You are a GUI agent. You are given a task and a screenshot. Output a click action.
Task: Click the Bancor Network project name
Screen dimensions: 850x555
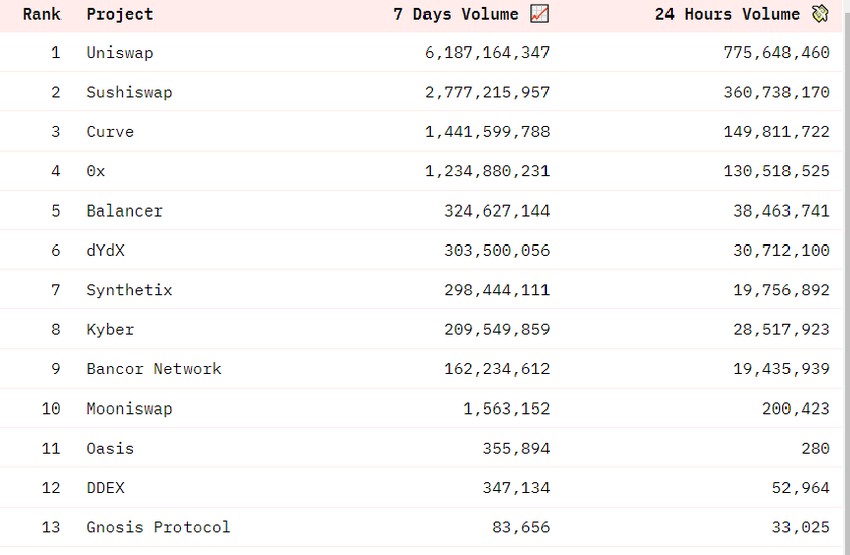tap(154, 369)
